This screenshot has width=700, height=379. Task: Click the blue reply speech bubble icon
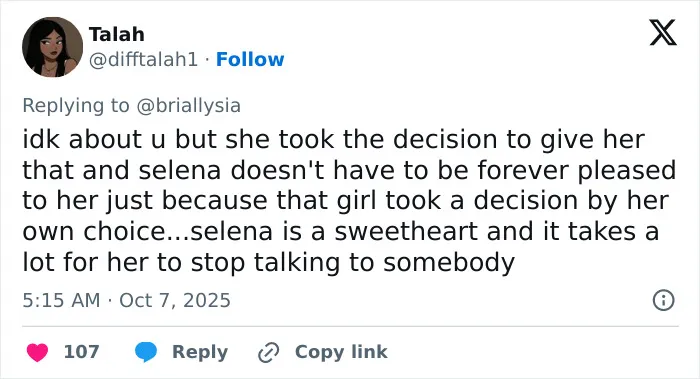coord(146,352)
